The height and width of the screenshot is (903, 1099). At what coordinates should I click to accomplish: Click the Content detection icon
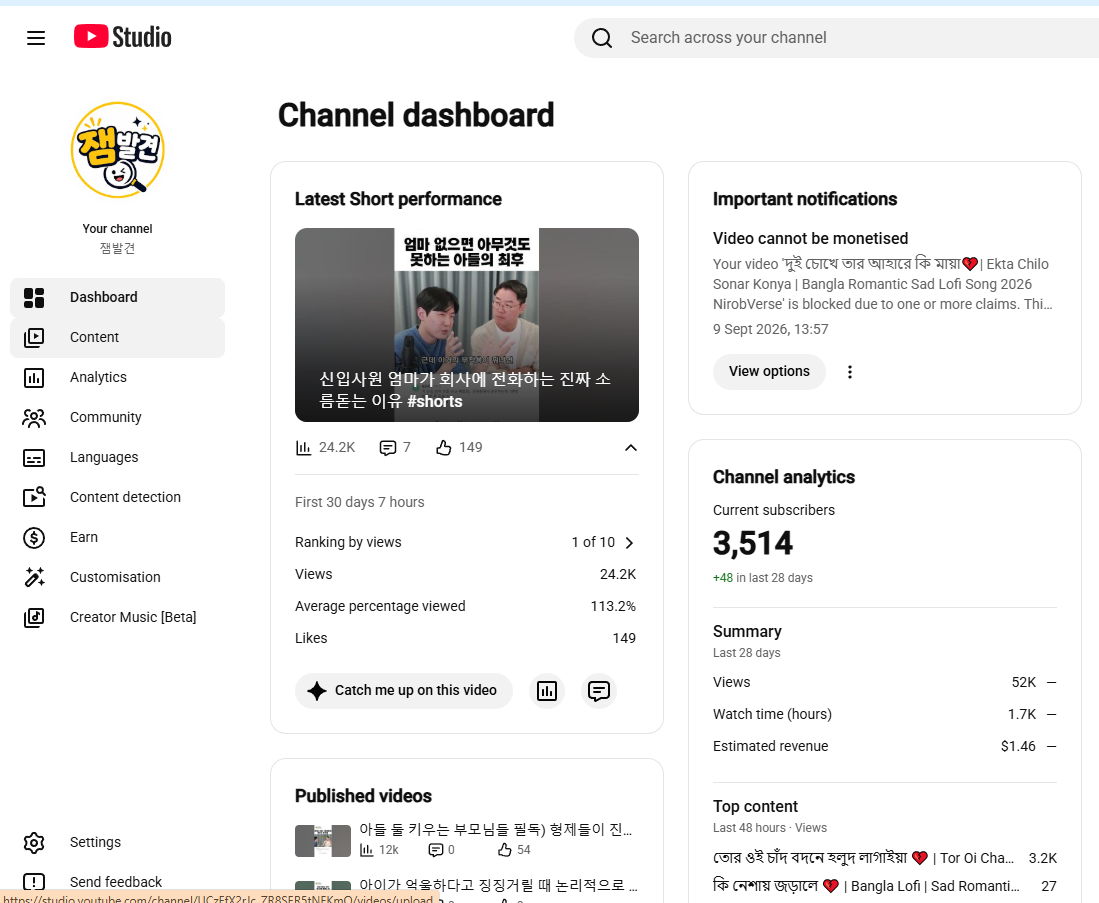click(34, 497)
